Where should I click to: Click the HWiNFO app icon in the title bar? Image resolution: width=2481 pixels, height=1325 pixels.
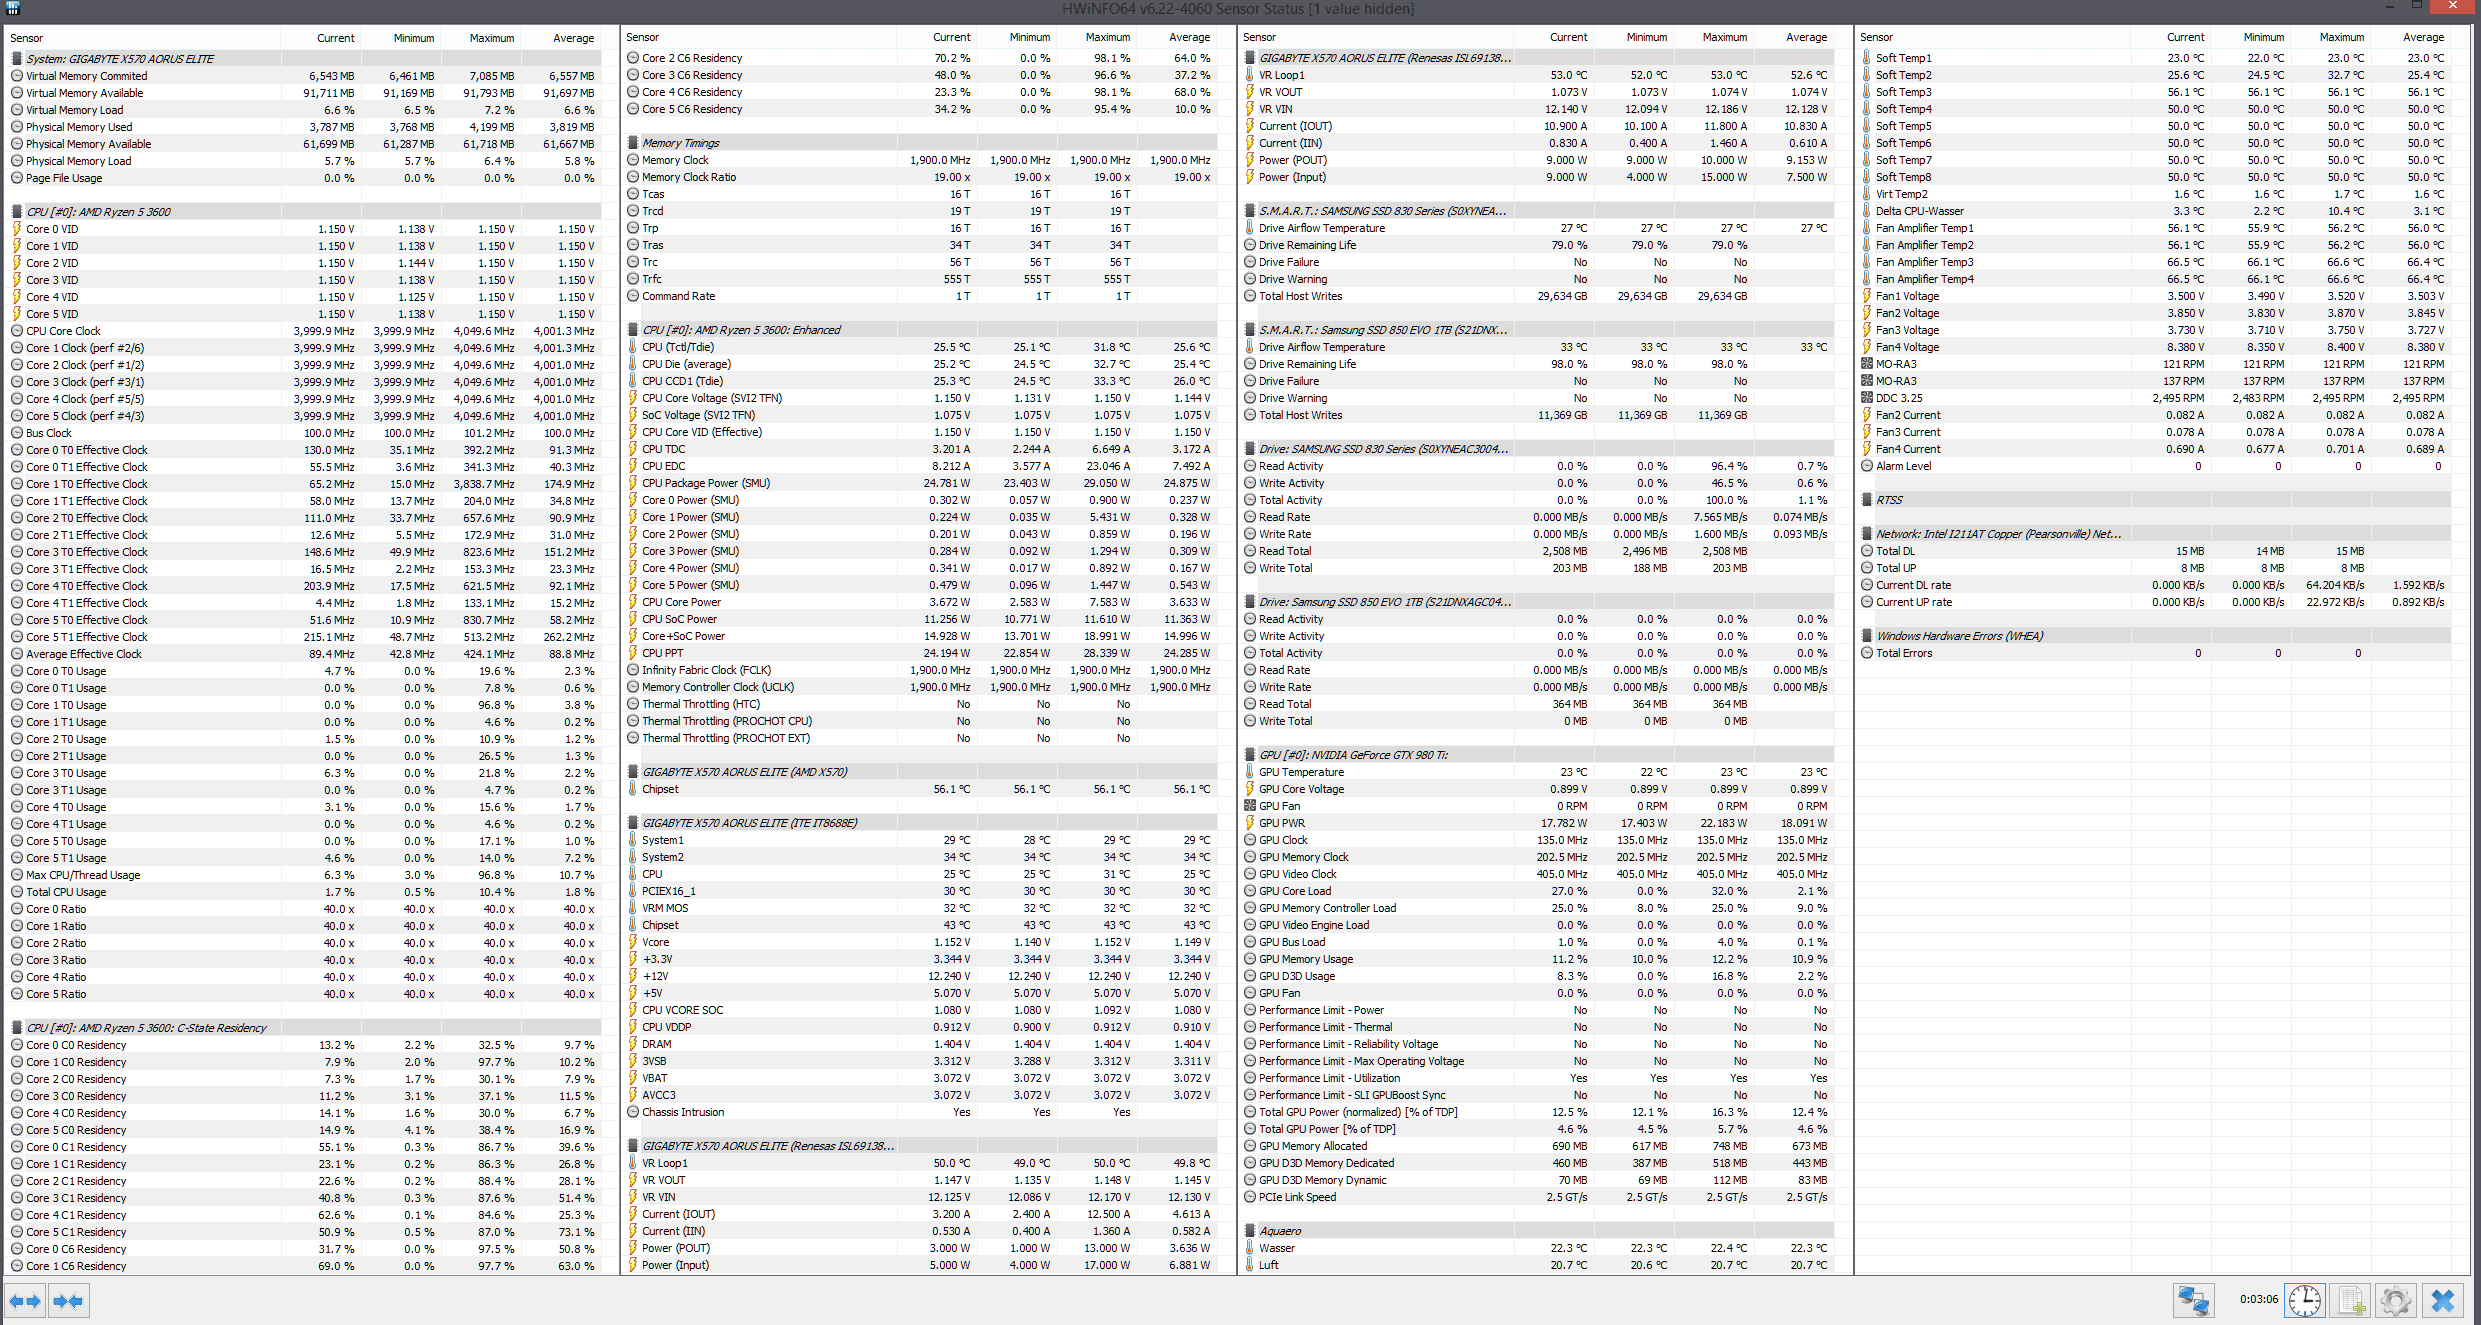pyautogui.click(x=13, y=8)
